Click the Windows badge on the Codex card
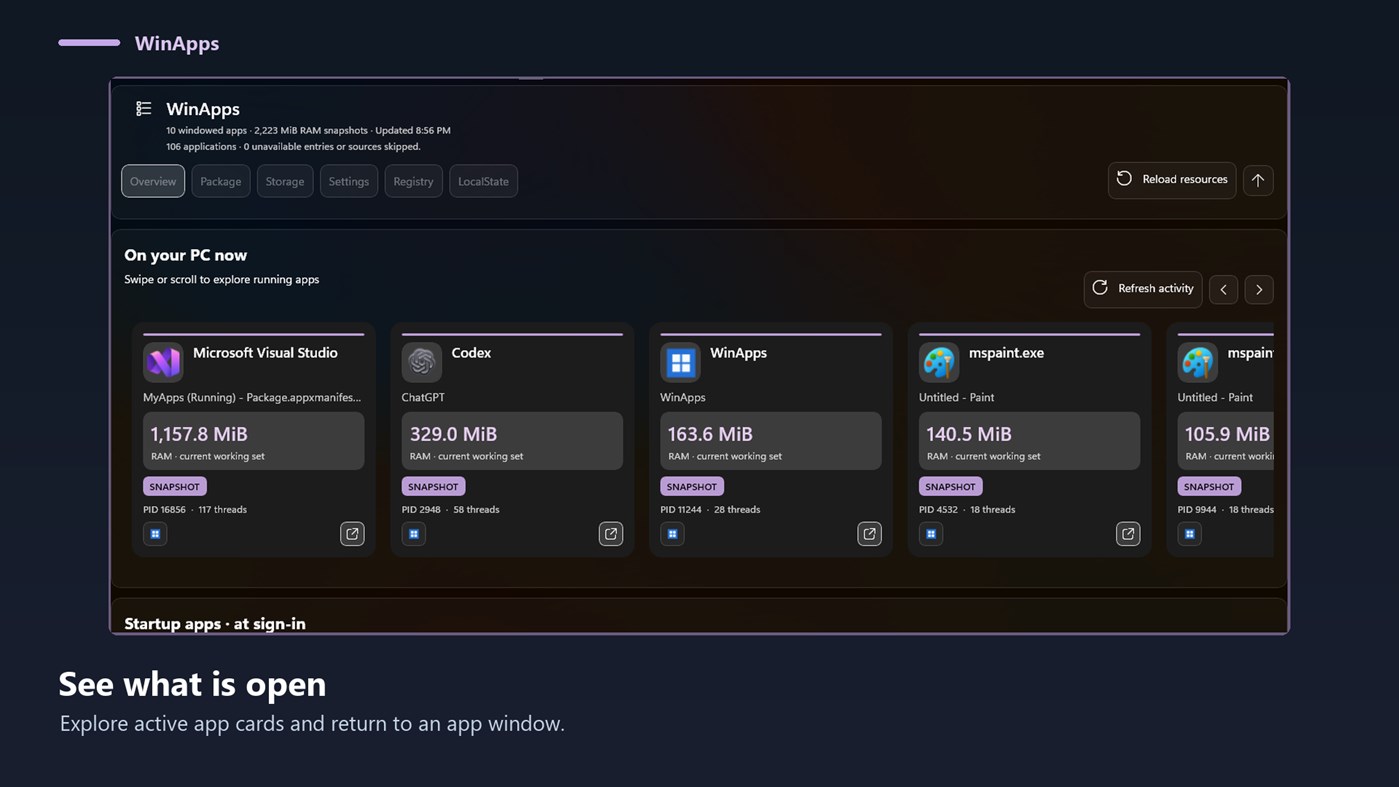This screenshot has height=787, width=1399. (414, 534)
